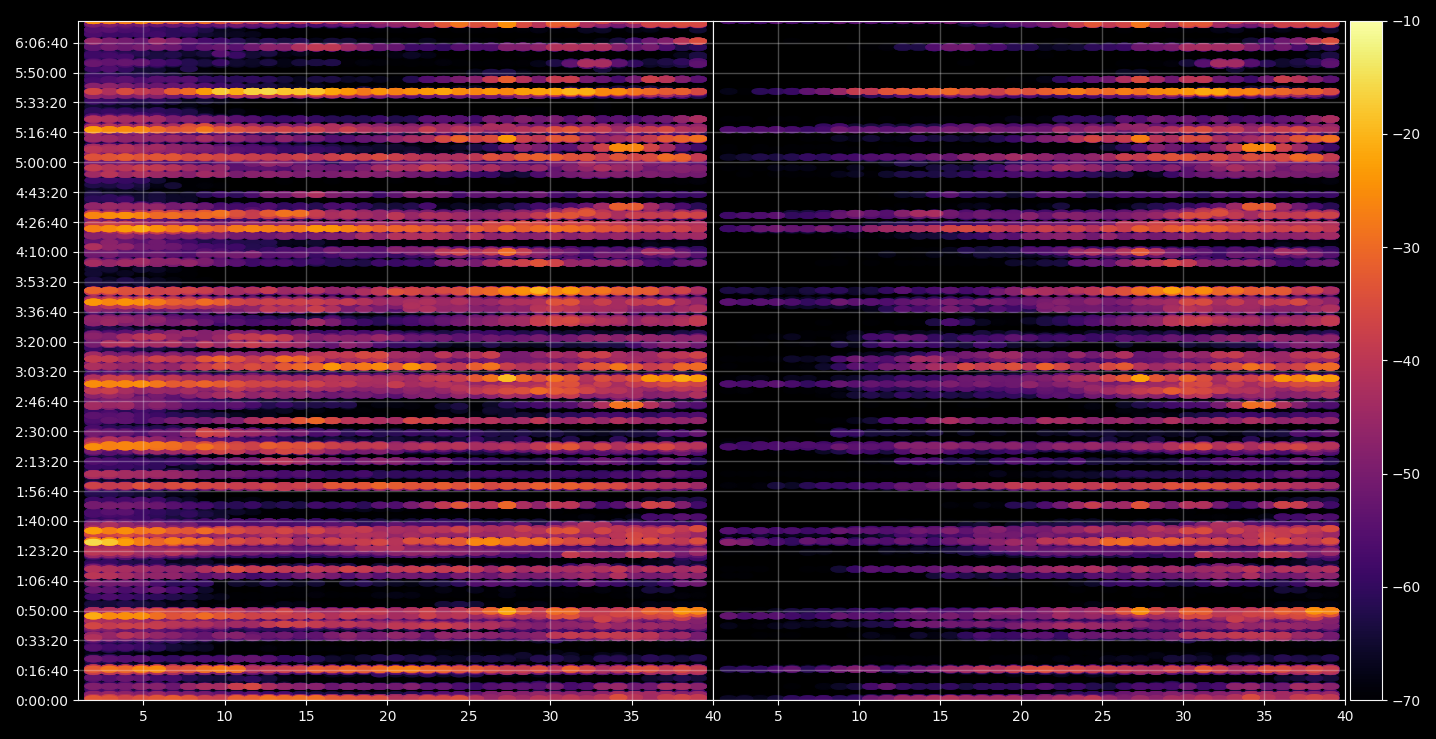Click the 1:56:40 time axis label

[42, 491]
